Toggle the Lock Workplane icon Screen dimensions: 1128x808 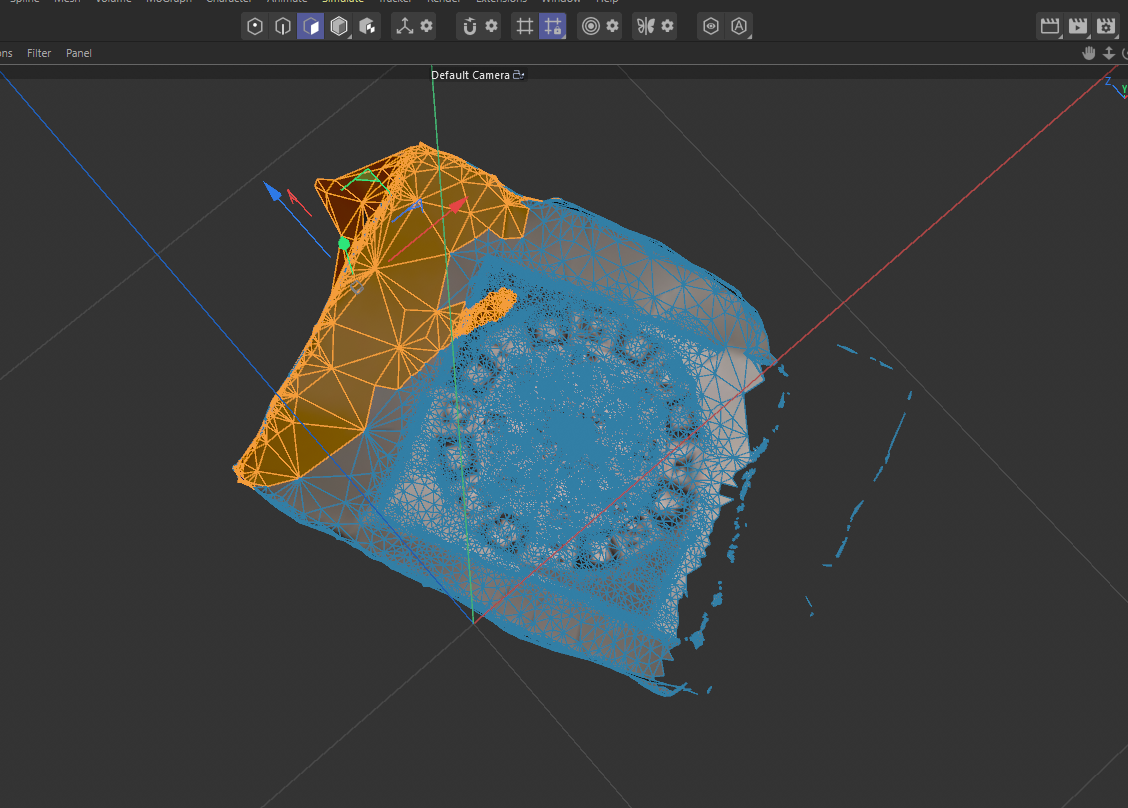(552, 26)
